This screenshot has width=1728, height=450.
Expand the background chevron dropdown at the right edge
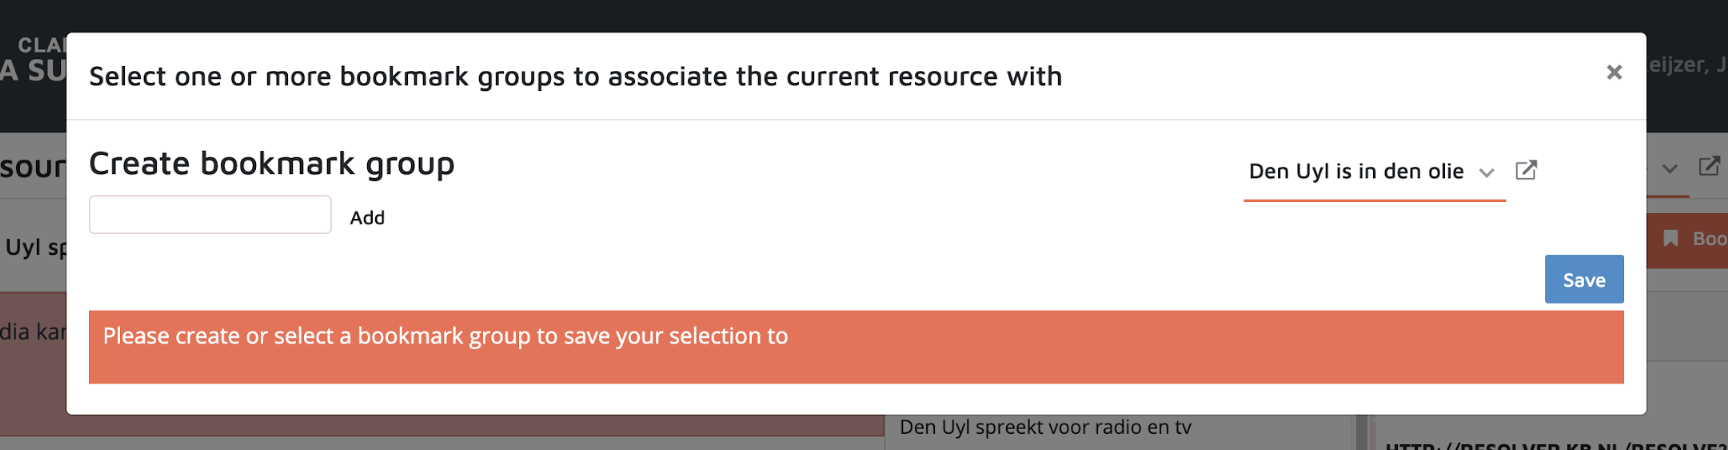[1669, 169]
